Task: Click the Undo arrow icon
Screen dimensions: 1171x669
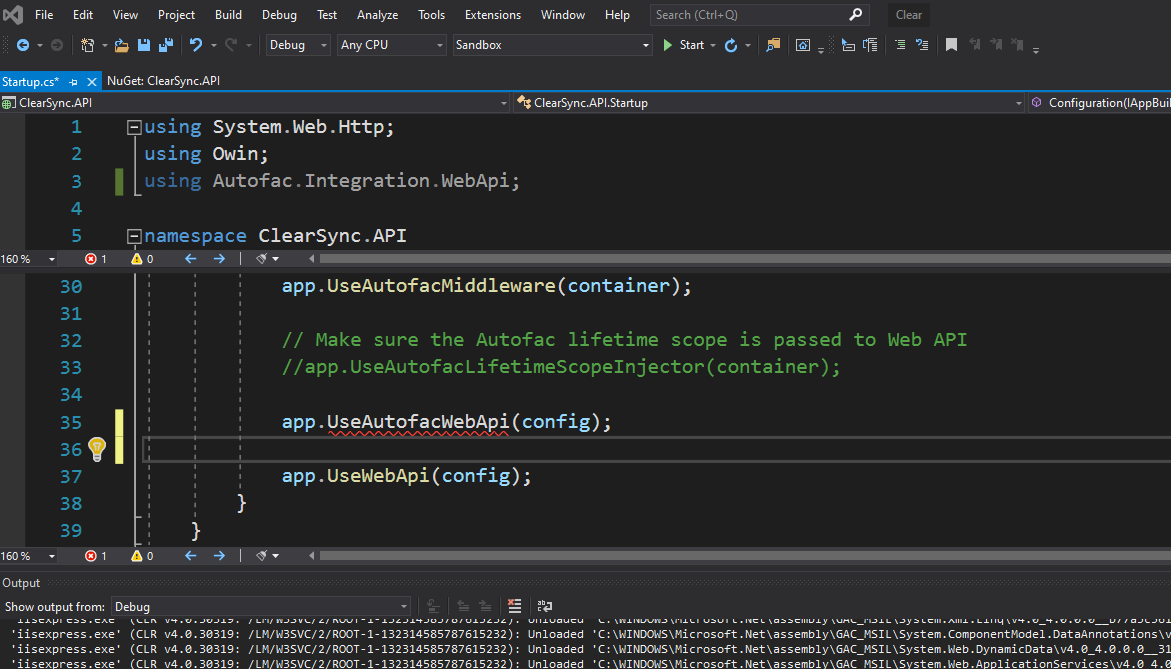Action: pos(196,45)
